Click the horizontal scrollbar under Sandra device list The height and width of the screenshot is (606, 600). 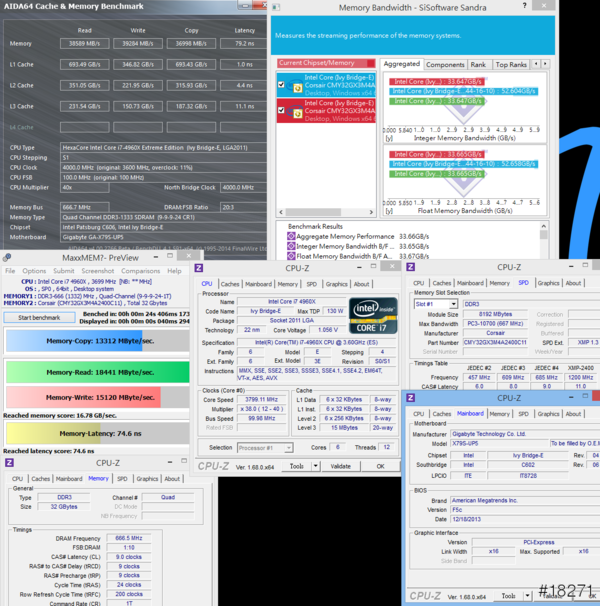pos(326,212)
